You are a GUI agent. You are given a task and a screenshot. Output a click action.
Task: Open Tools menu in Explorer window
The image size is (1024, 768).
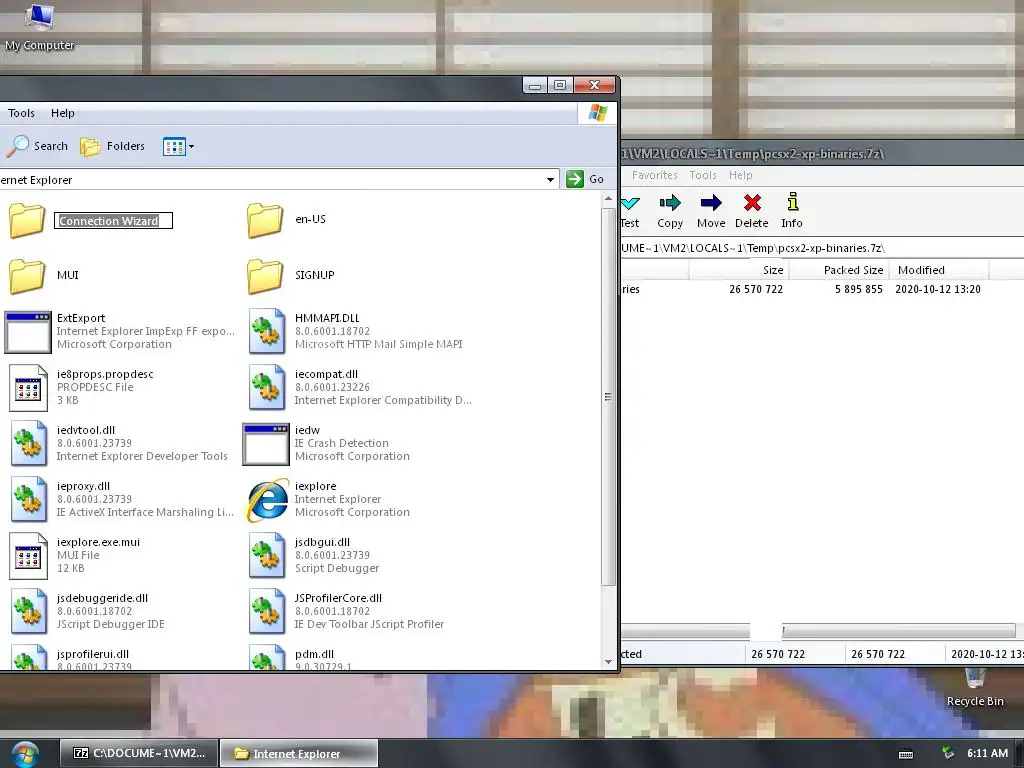pos(21,113)
